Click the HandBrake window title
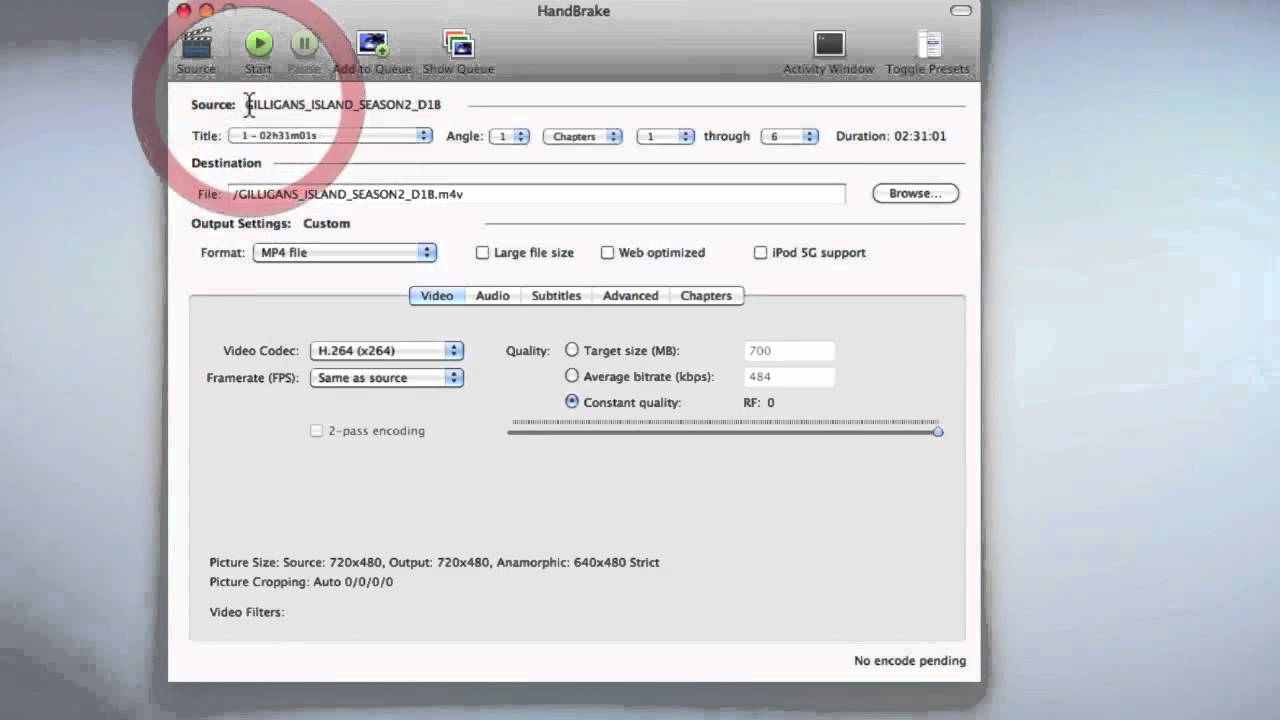This screenshot has width=1280, height=720. click(573, 11)
